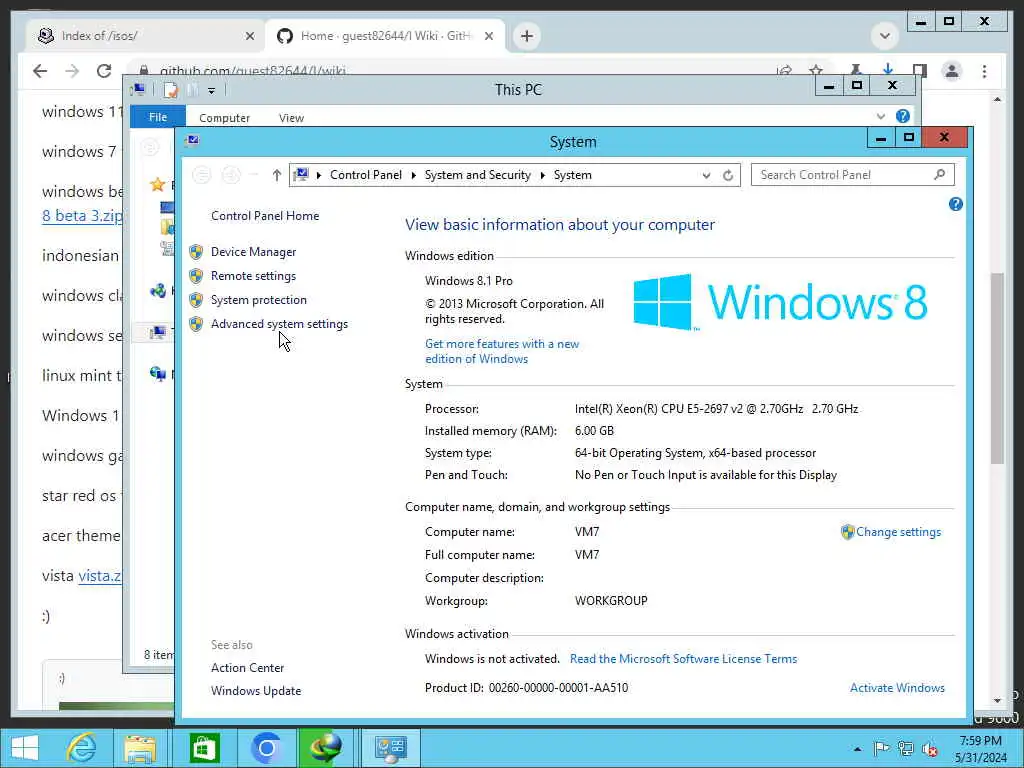Navigate up one level in Control Panel
Viewport: 1024px width, 768px height.
point(276,175)
